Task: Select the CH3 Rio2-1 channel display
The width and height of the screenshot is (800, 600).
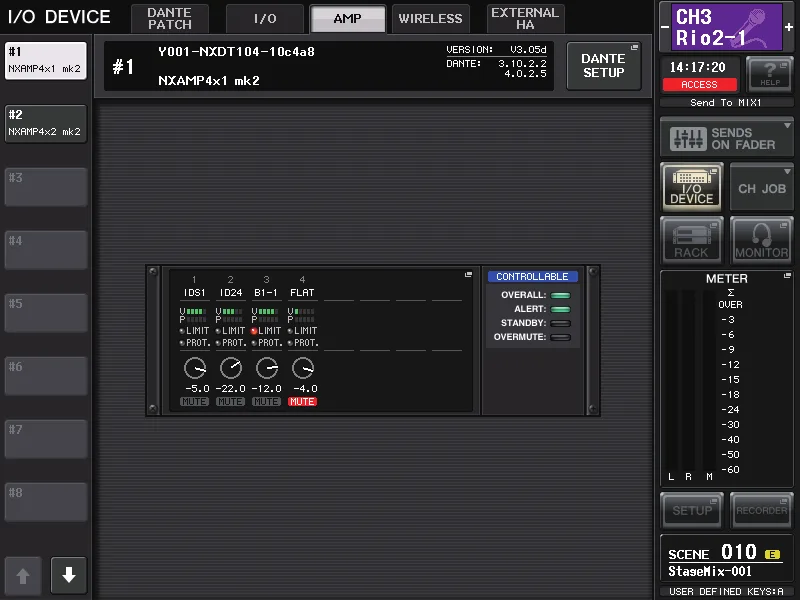Action: pyautogui.click(x=726, y=27)
